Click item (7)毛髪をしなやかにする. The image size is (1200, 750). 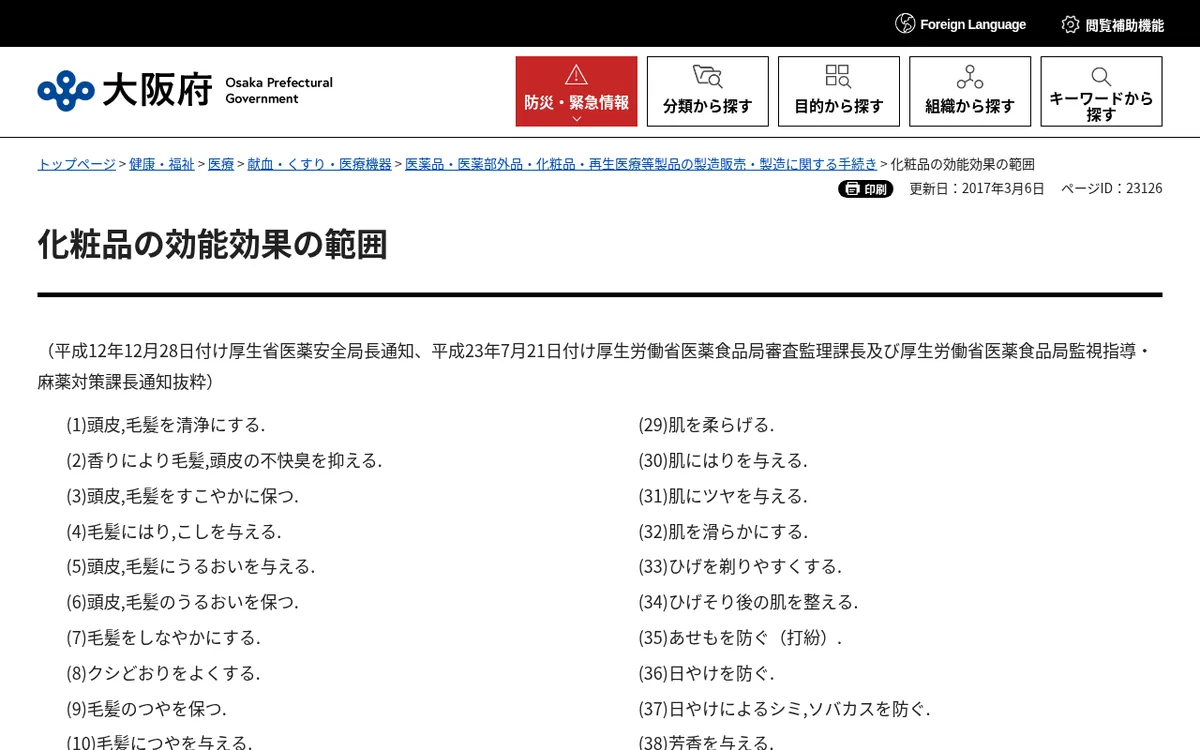pos(163,638)
